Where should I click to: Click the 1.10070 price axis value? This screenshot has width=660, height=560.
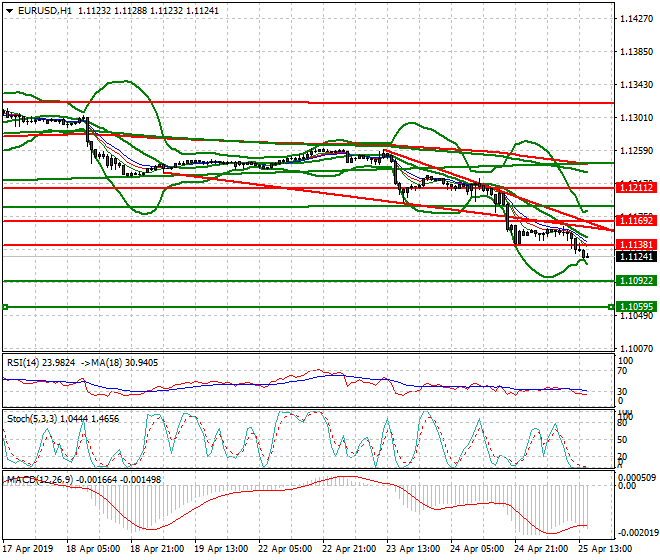pyautogui.click(x=636, y=348)
